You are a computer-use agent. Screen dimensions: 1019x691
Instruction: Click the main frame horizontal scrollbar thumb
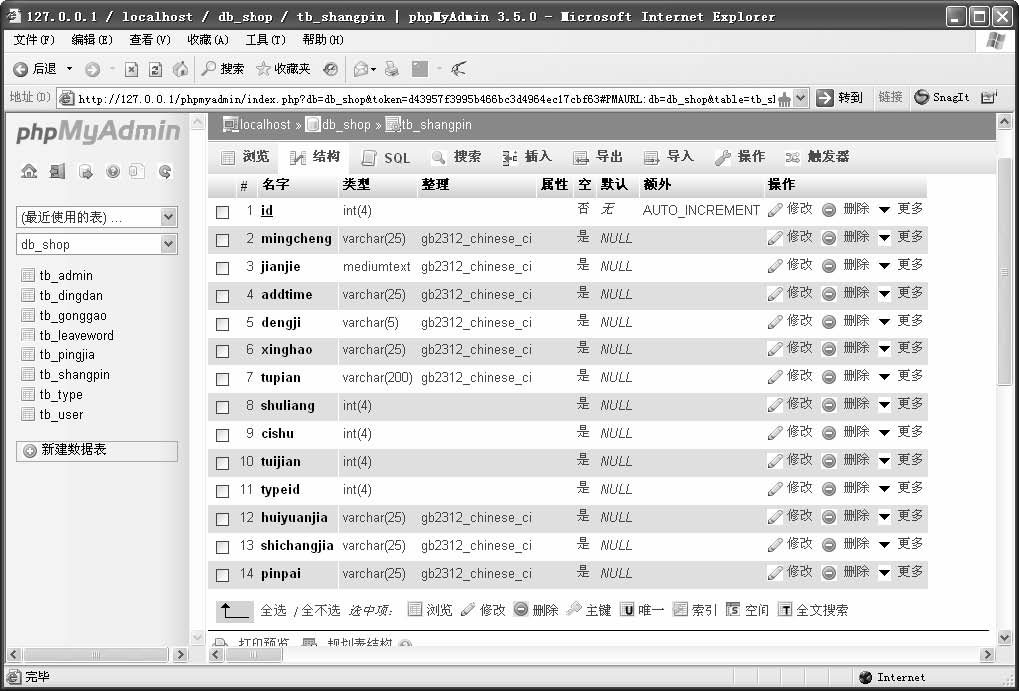coord(253,654)
